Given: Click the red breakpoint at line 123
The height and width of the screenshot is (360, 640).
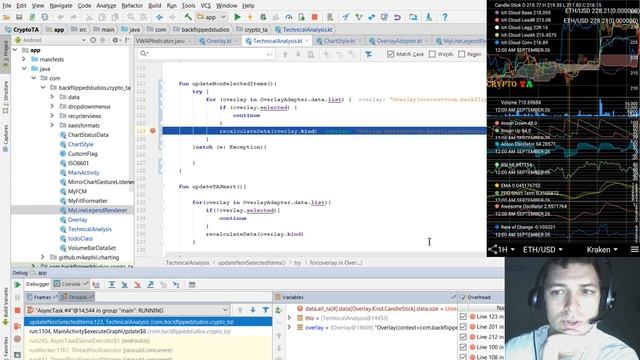Looking at the screenshot, I should 153,131.
